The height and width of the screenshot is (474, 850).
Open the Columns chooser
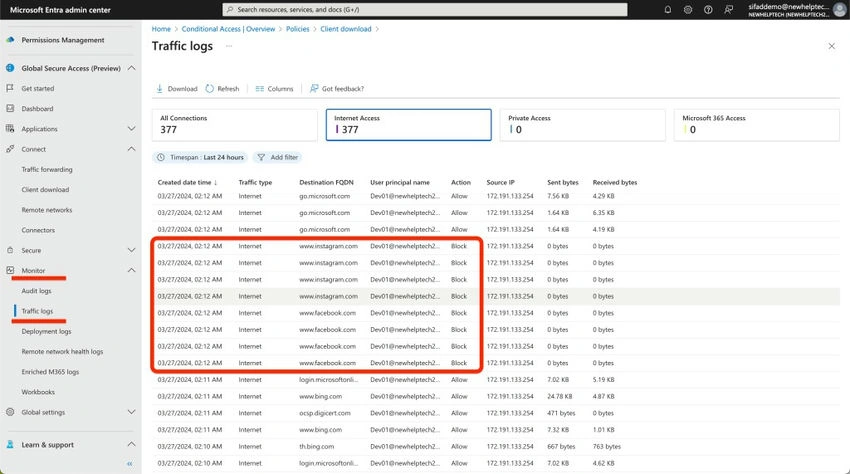tap(274, 88)
